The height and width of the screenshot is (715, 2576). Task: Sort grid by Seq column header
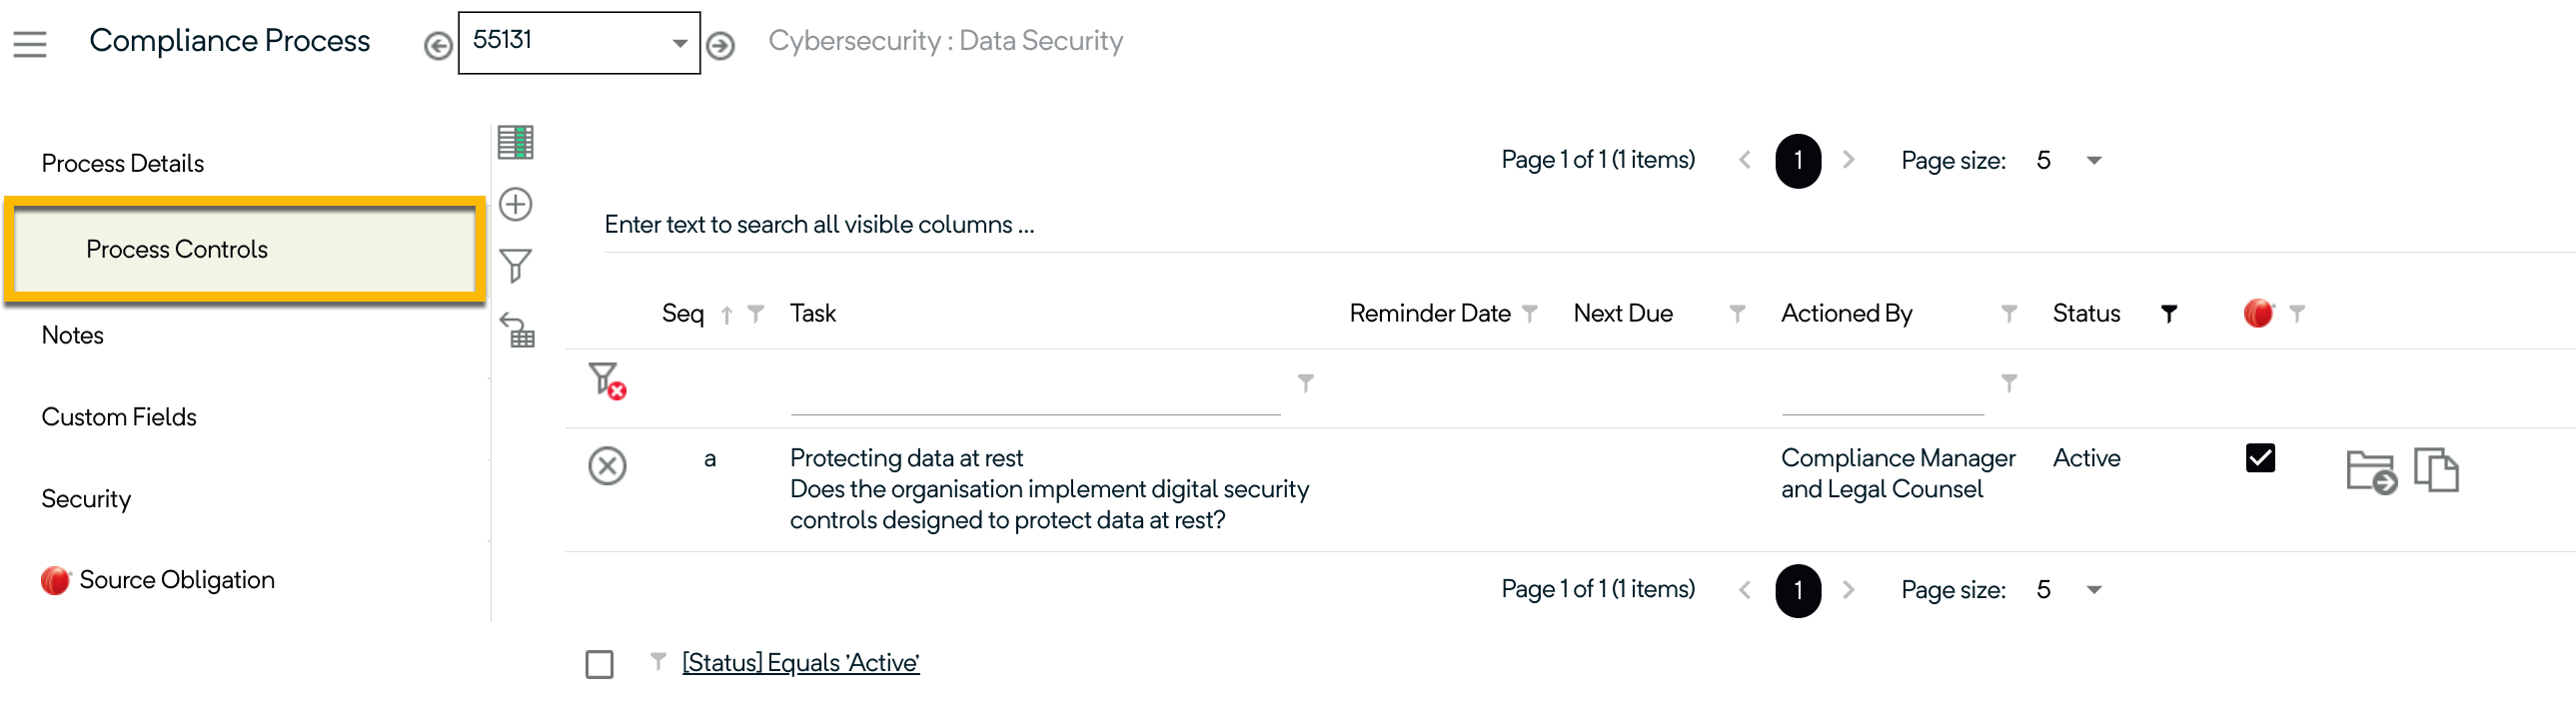coord(683,314)
